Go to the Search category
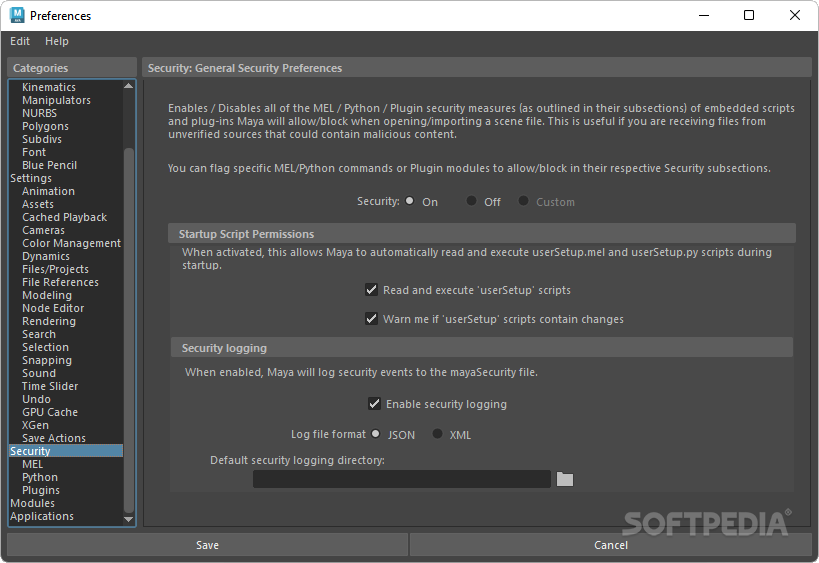This screenshot has height=563, width=819. pos(39,334)
